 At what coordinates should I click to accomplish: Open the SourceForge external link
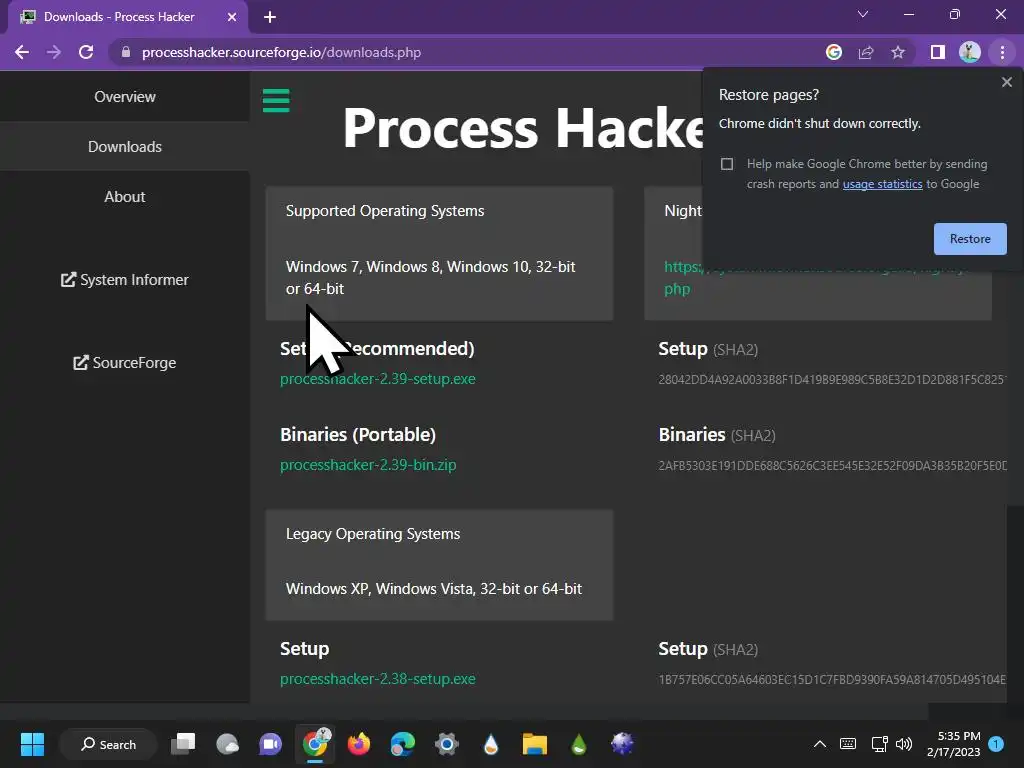point(125,362)
